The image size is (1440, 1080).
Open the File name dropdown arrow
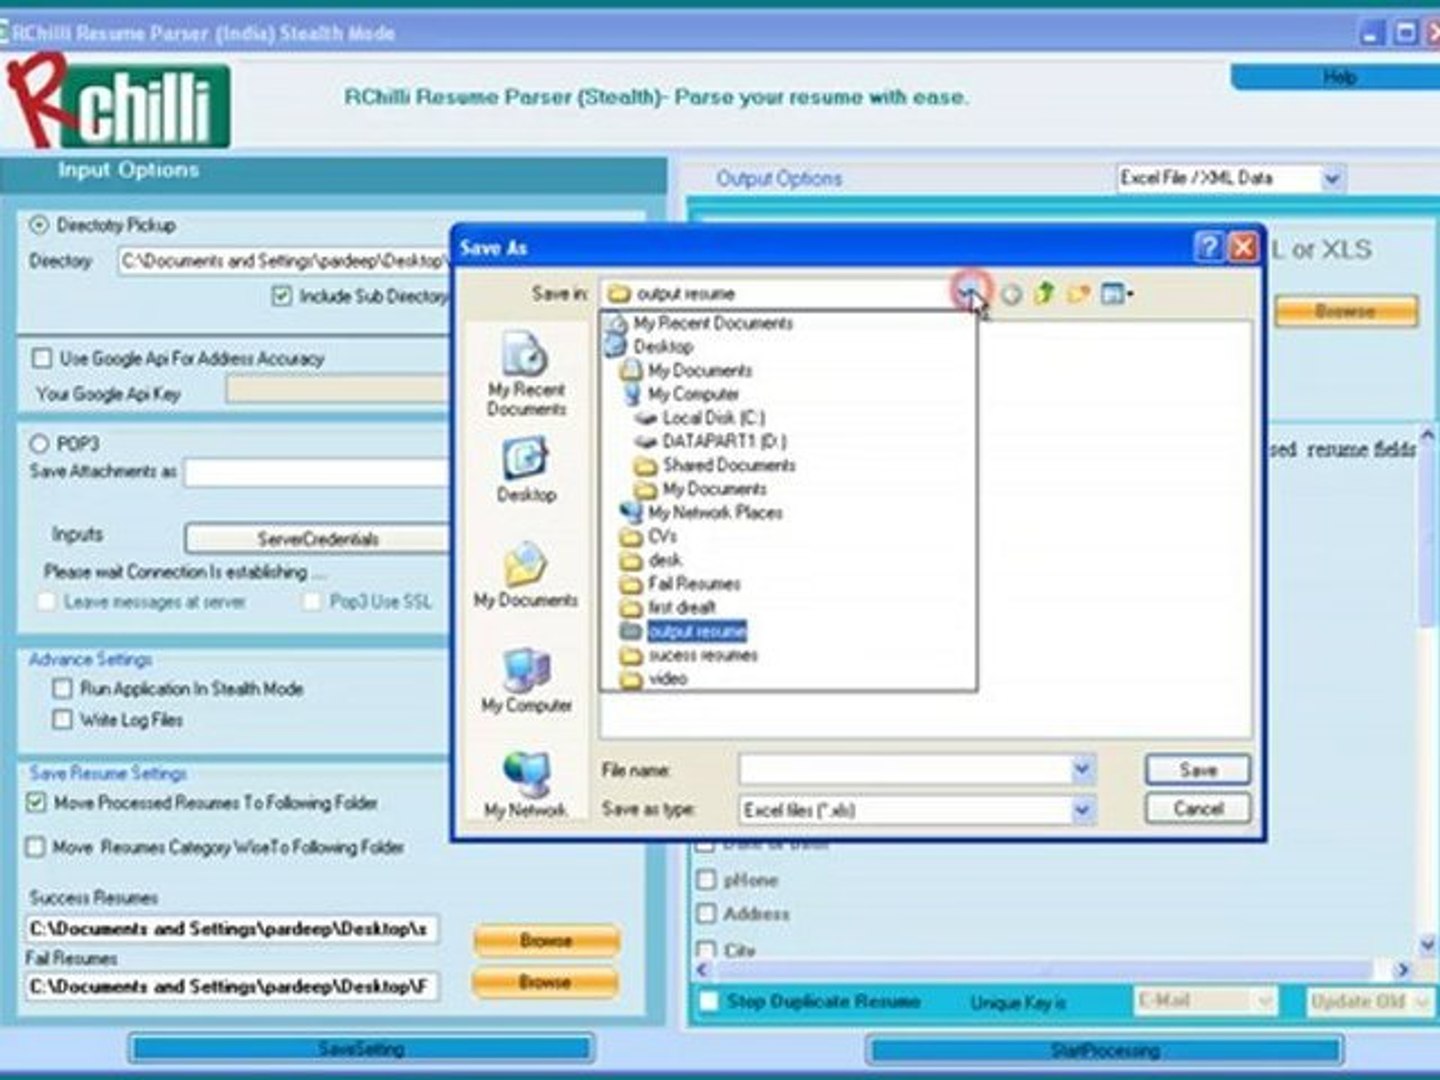(x=1082, y=769)
